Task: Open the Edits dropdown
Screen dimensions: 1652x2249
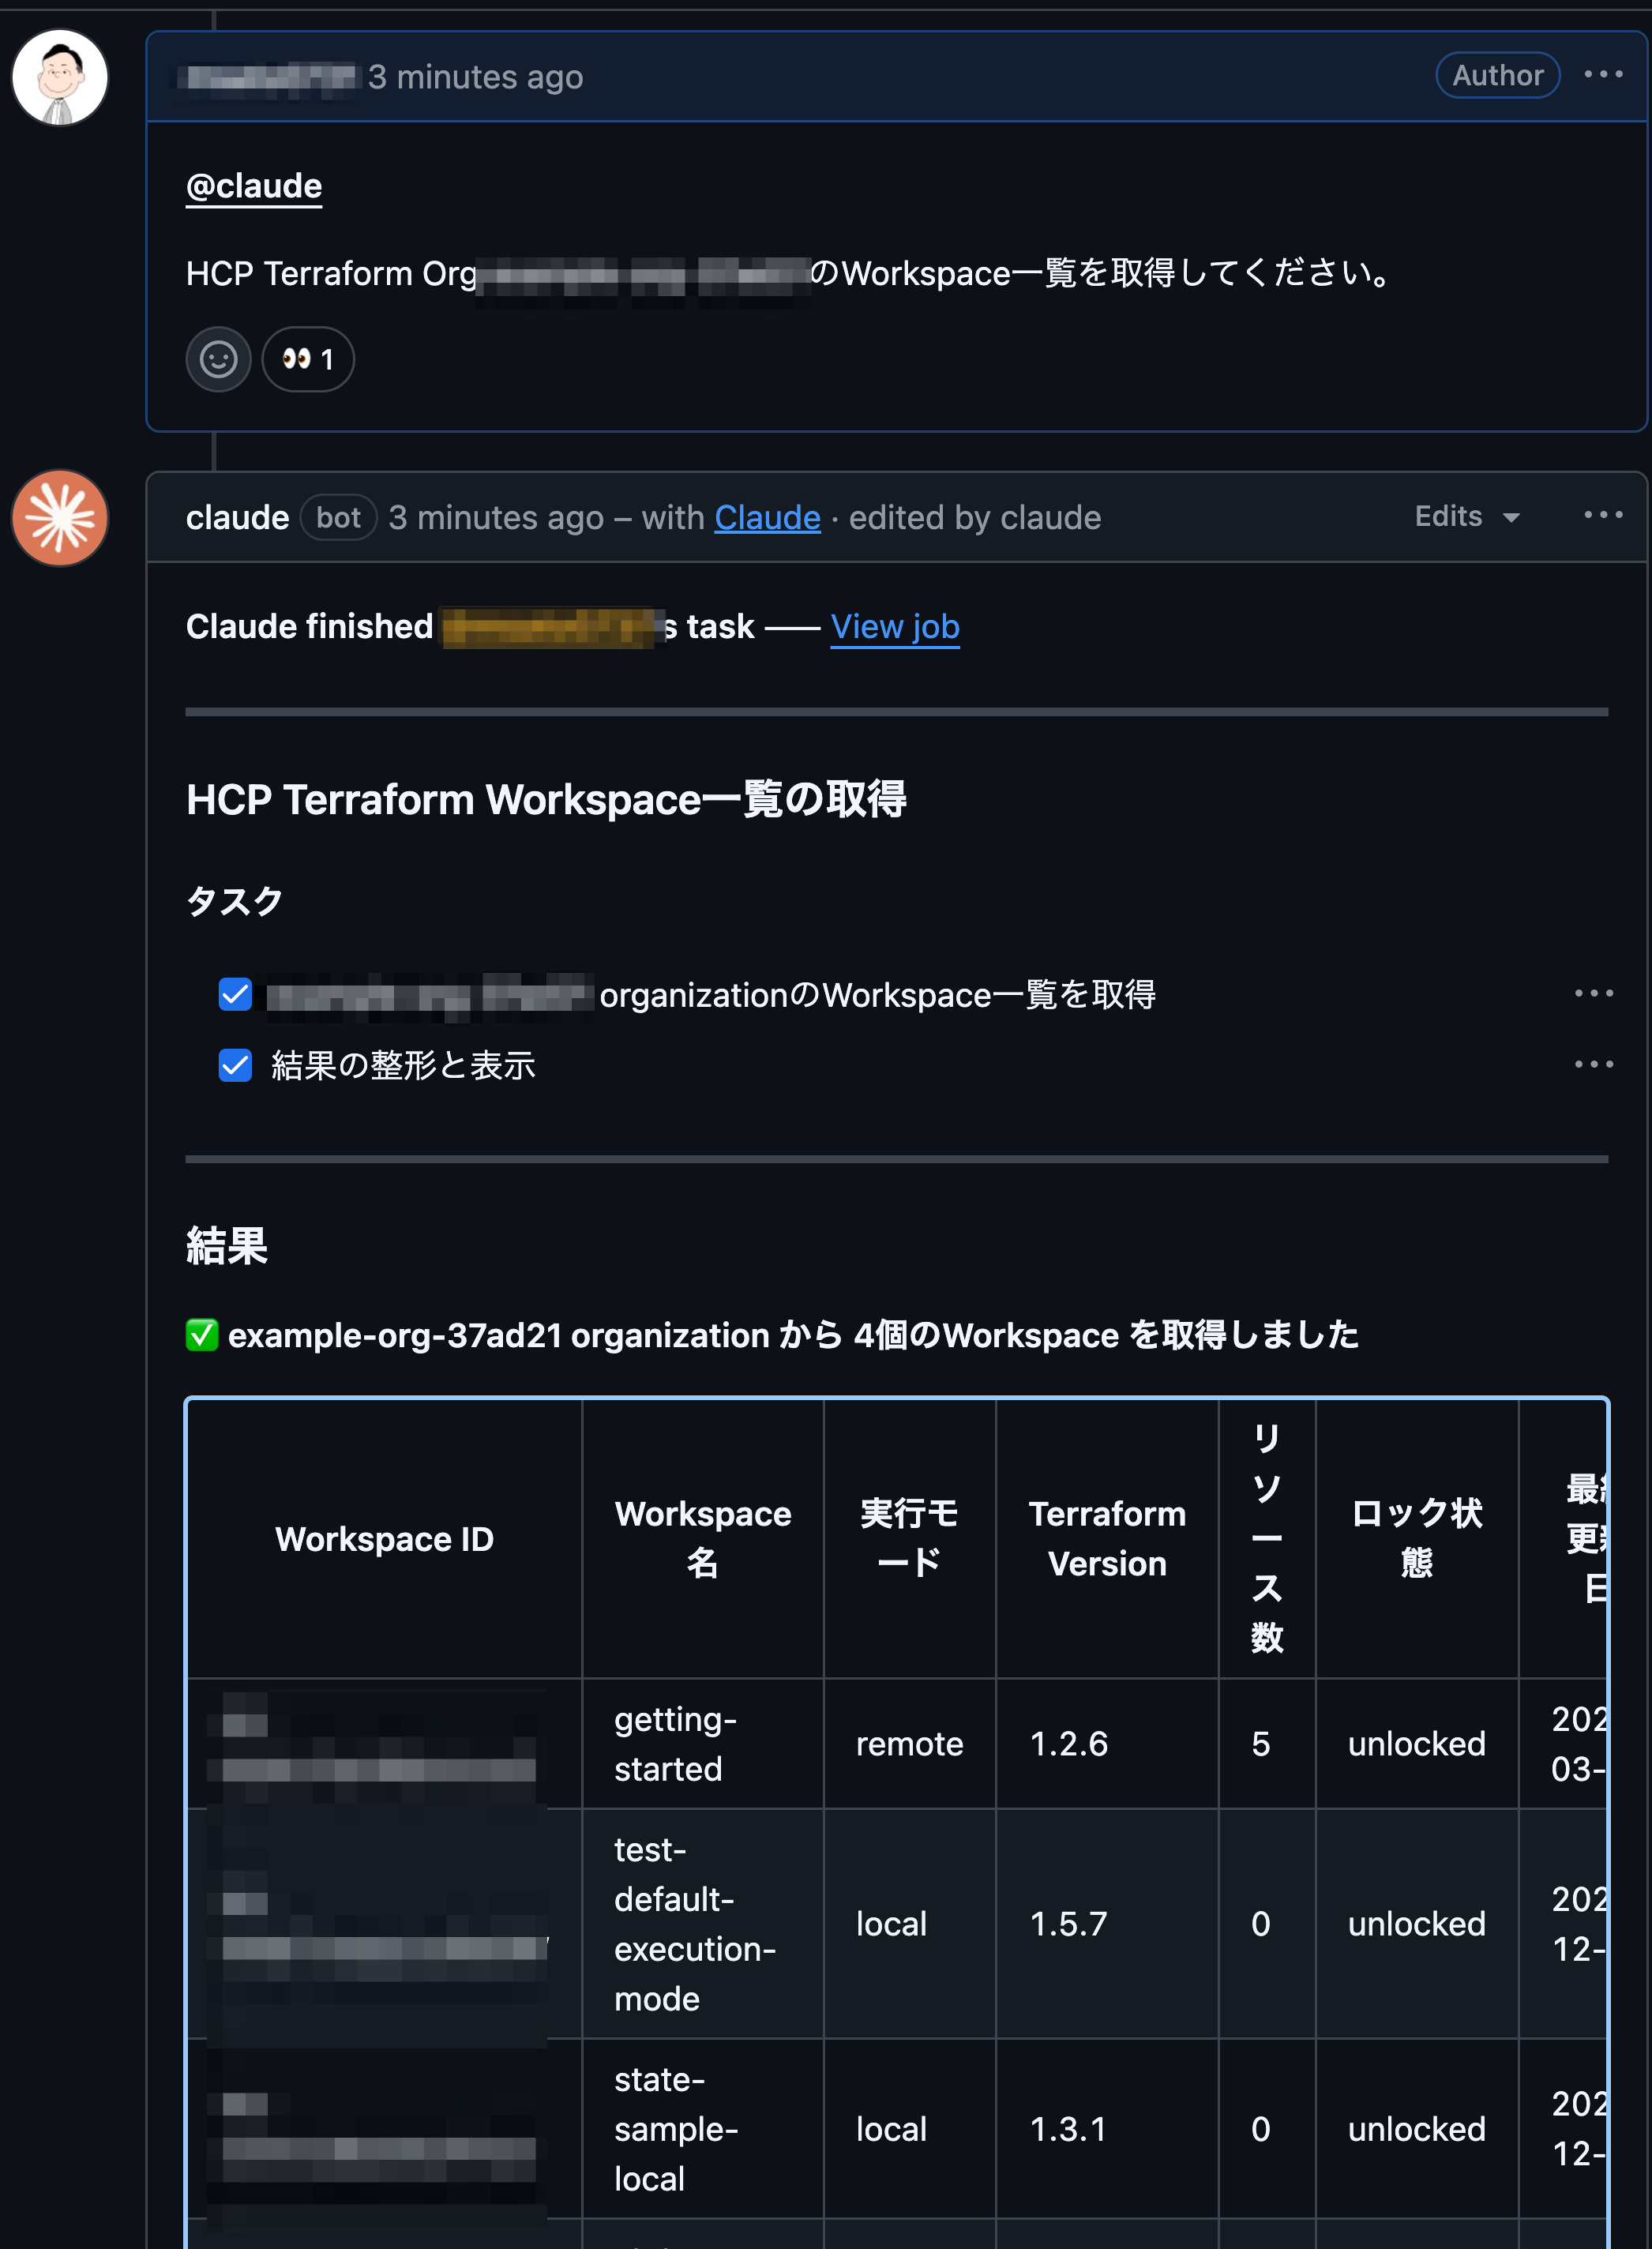Action: pos(1465,516)
